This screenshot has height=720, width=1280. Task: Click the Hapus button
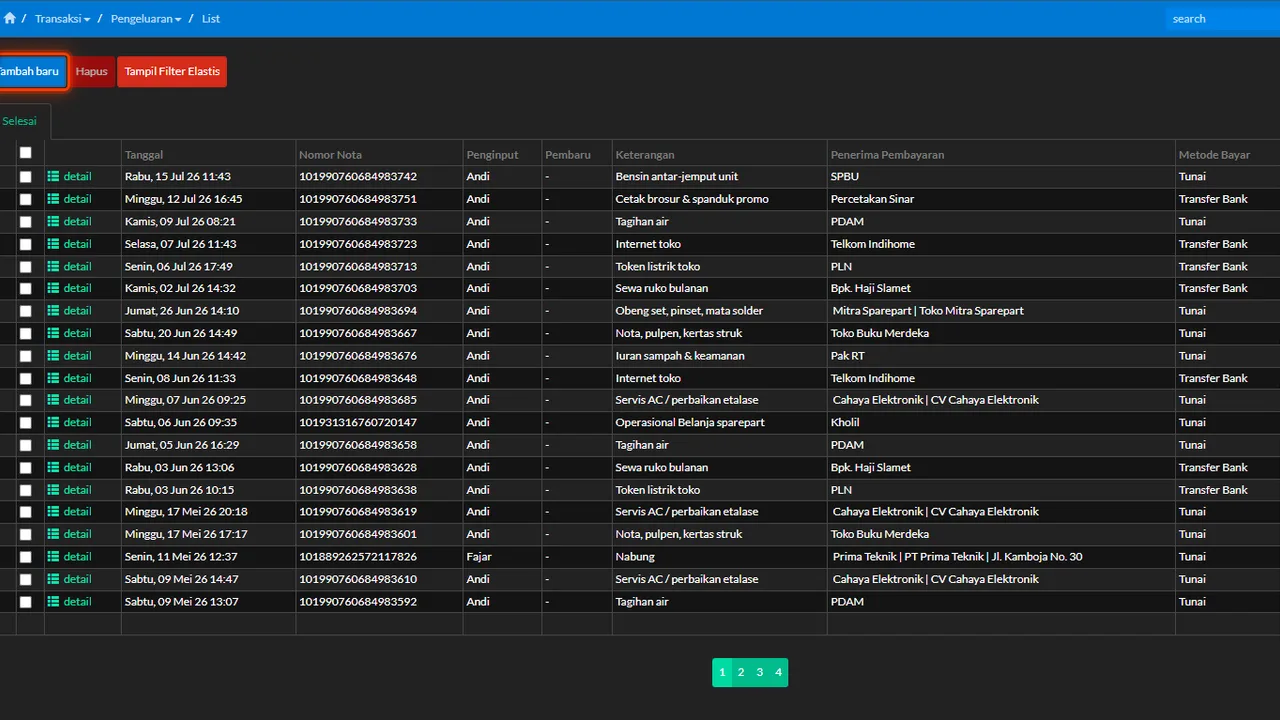pos(91,72)
